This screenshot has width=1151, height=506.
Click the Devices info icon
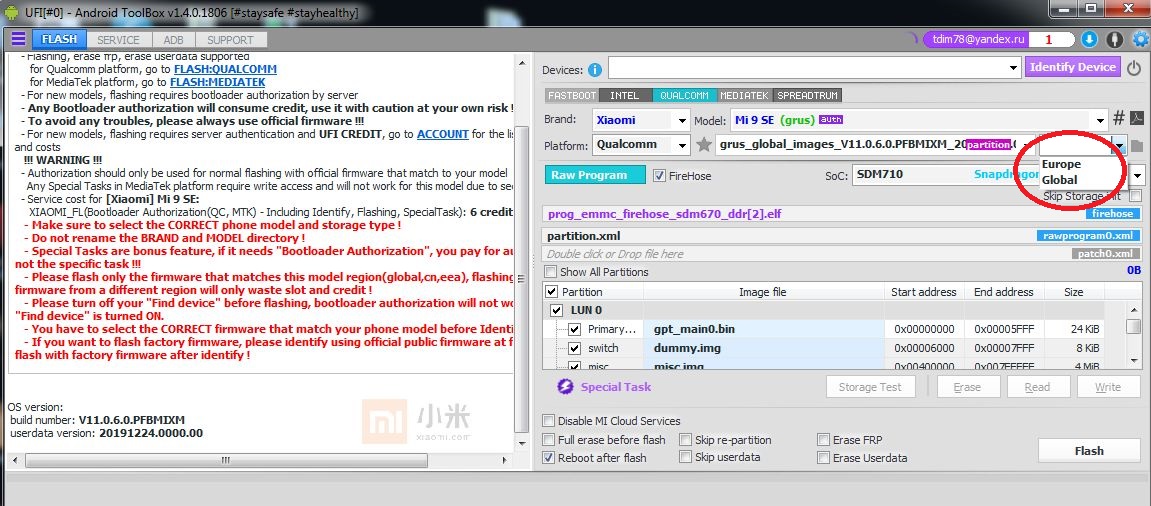595,70
